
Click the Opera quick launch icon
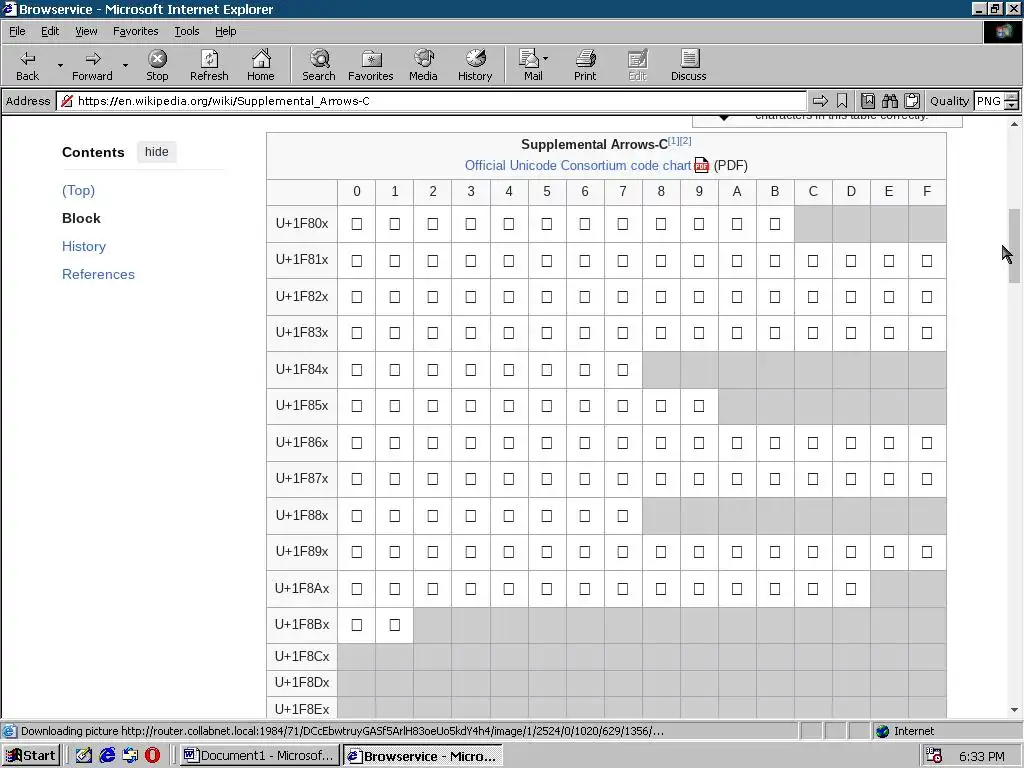pyautogui.click(x=153, y=756)
